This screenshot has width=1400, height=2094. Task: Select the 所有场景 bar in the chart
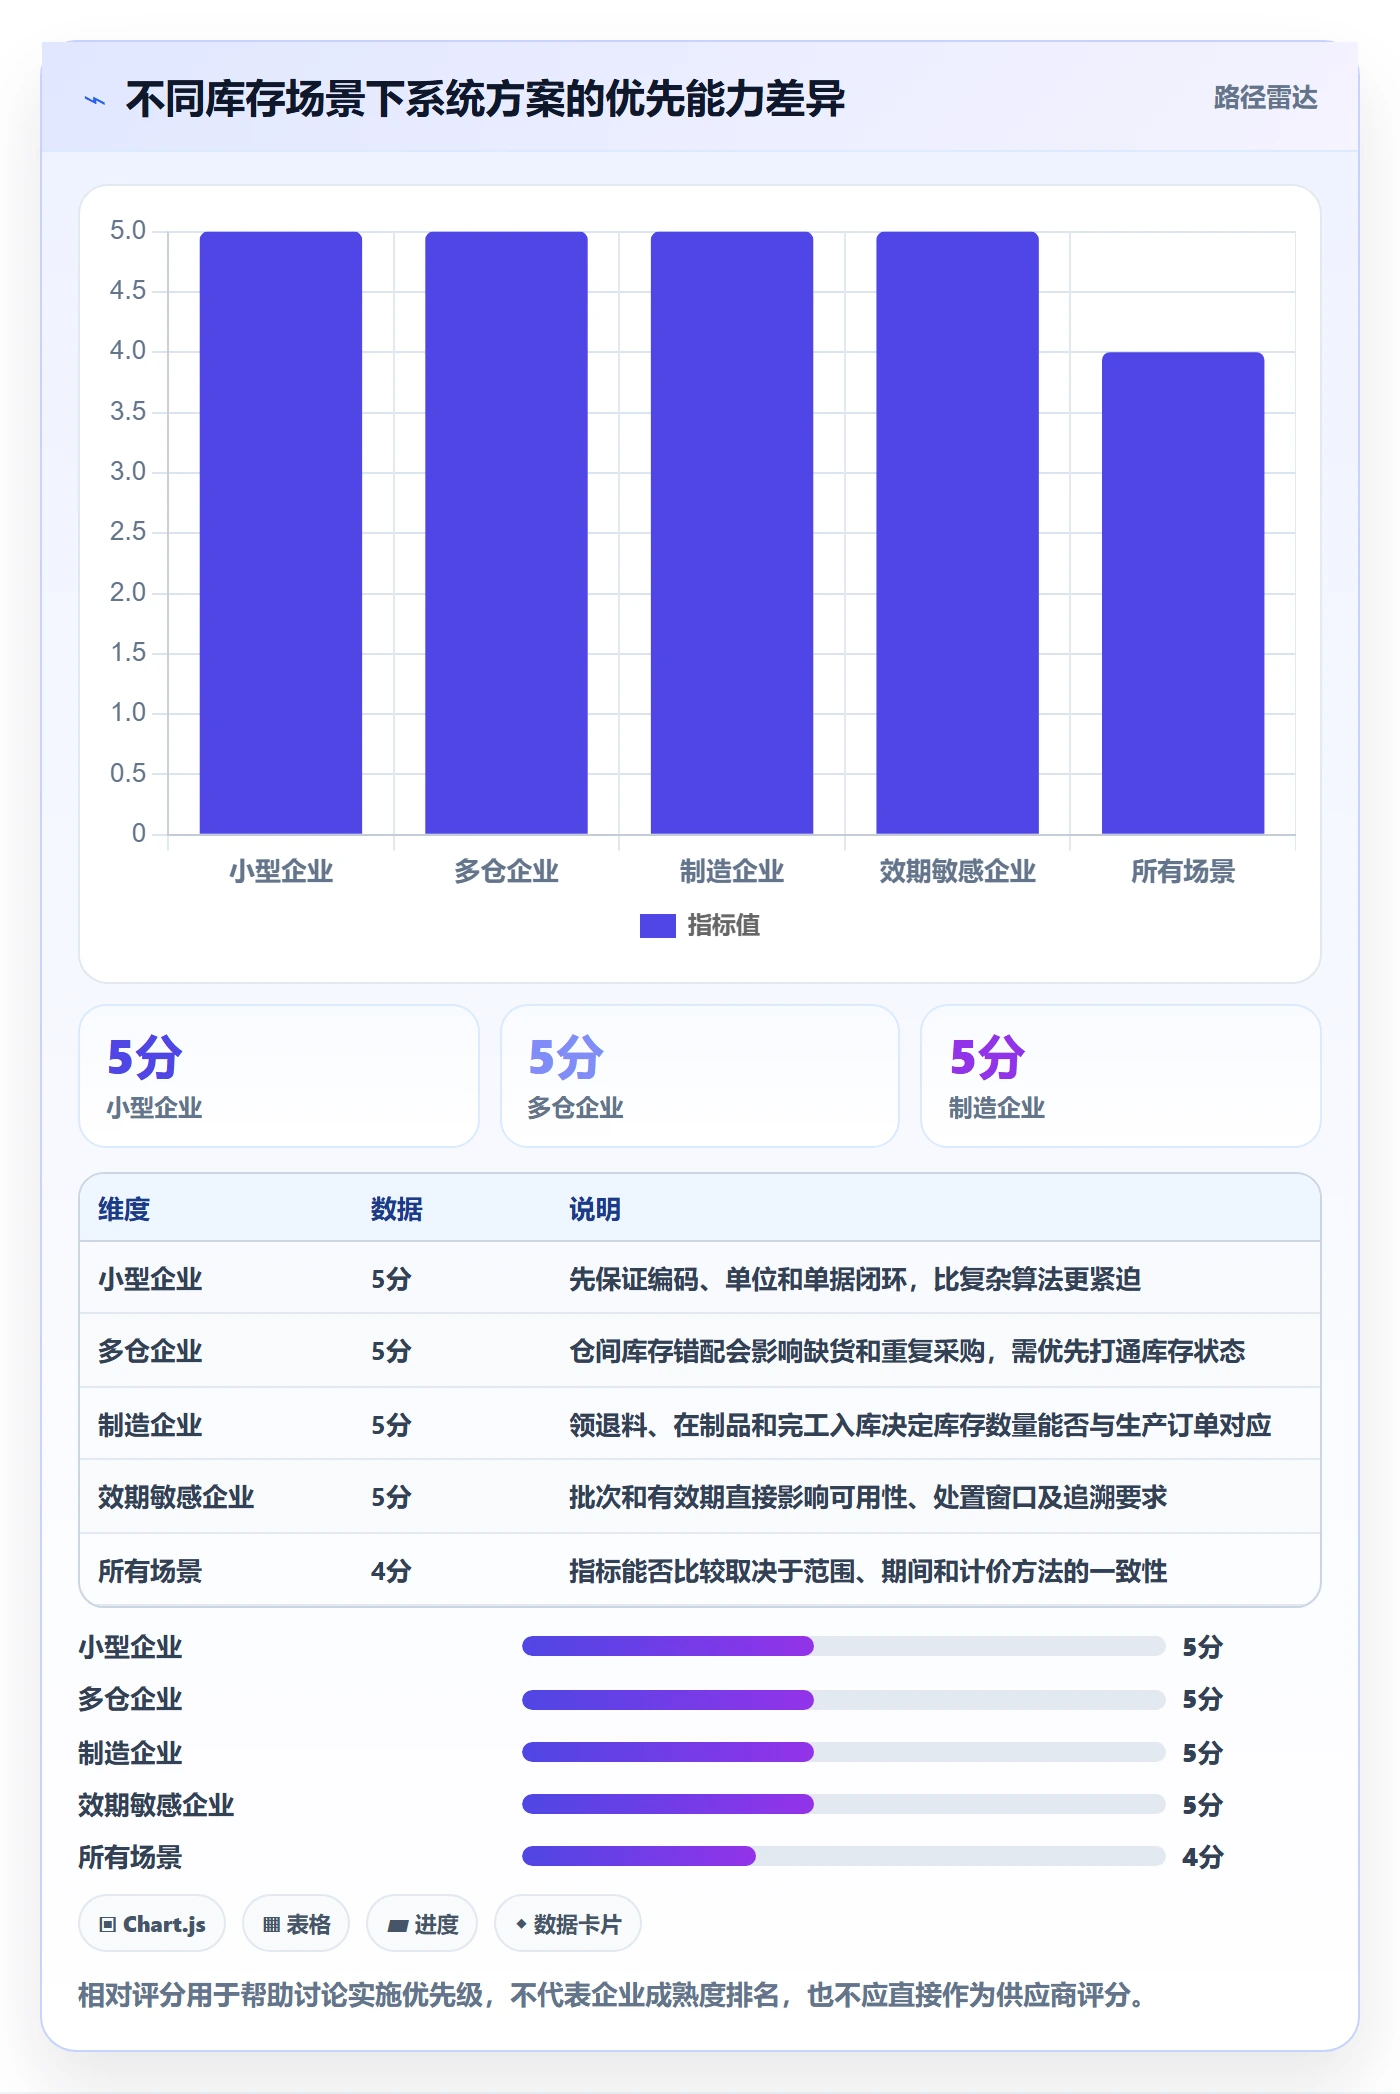[1183, 593]
